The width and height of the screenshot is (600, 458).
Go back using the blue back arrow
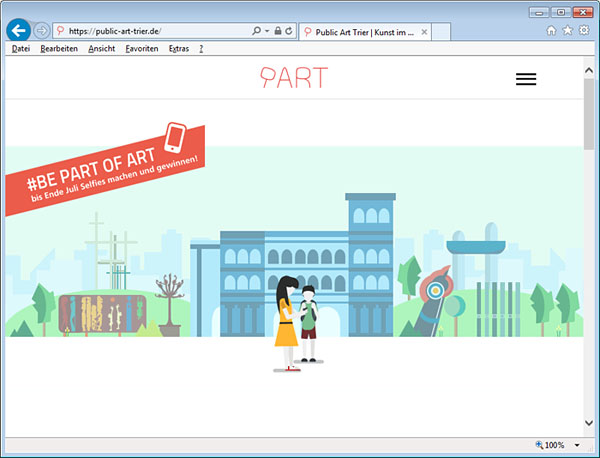point(18,30)
